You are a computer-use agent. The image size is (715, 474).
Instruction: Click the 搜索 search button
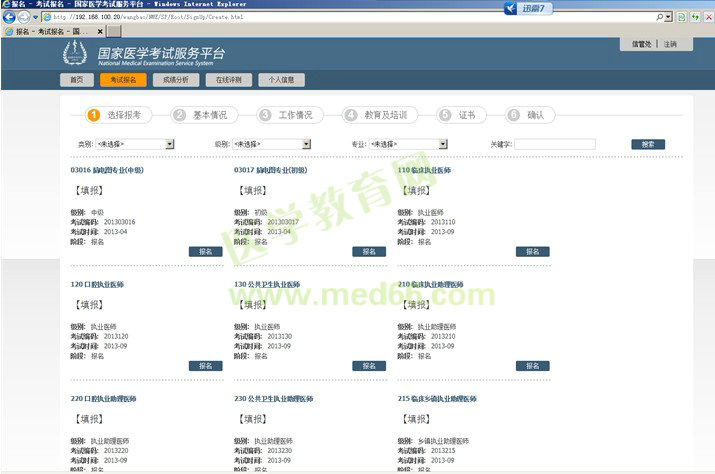pos(647,144)
